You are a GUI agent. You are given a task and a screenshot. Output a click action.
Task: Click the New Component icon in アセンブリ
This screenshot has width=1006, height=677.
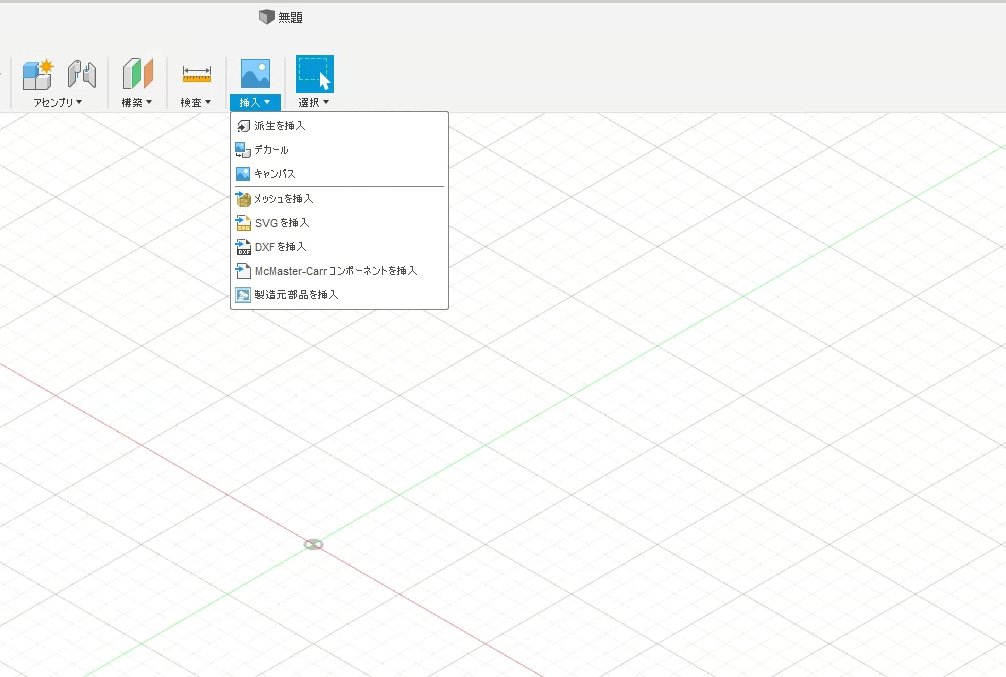[38, 74]
